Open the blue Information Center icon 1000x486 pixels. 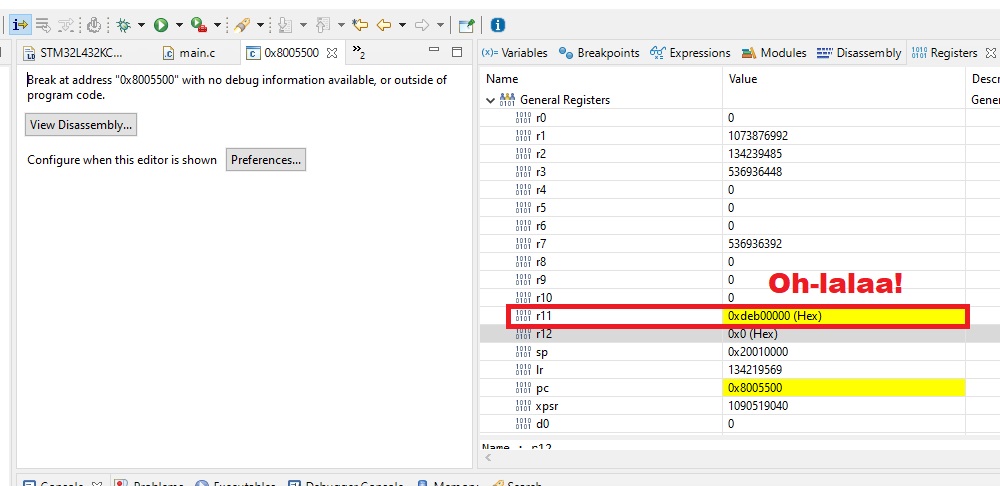pyautogui.click(x=498, y=25)
